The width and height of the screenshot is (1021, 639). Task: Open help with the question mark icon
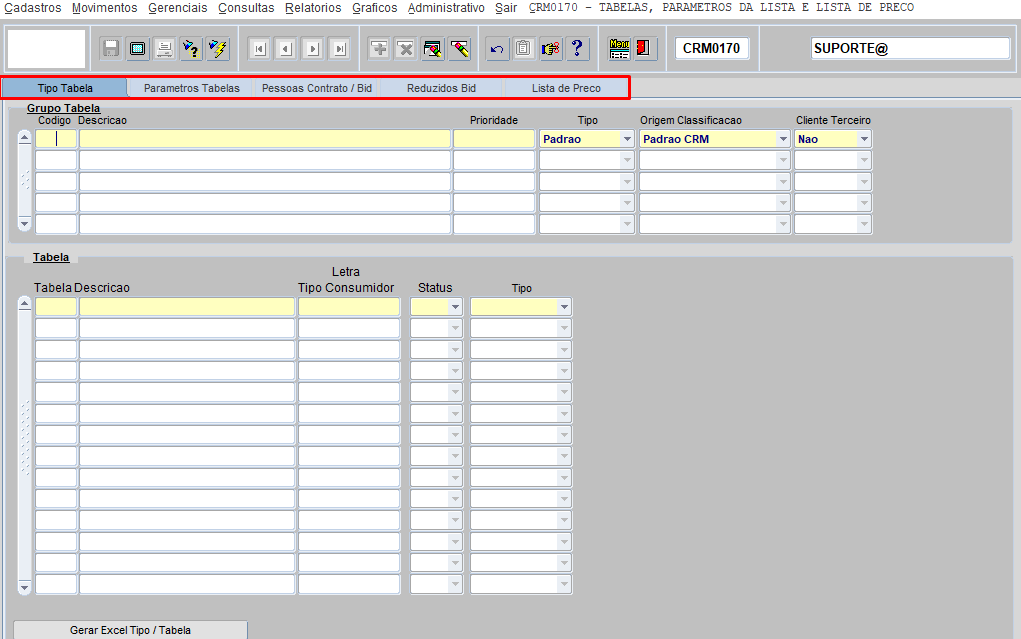tap(578, 49)
